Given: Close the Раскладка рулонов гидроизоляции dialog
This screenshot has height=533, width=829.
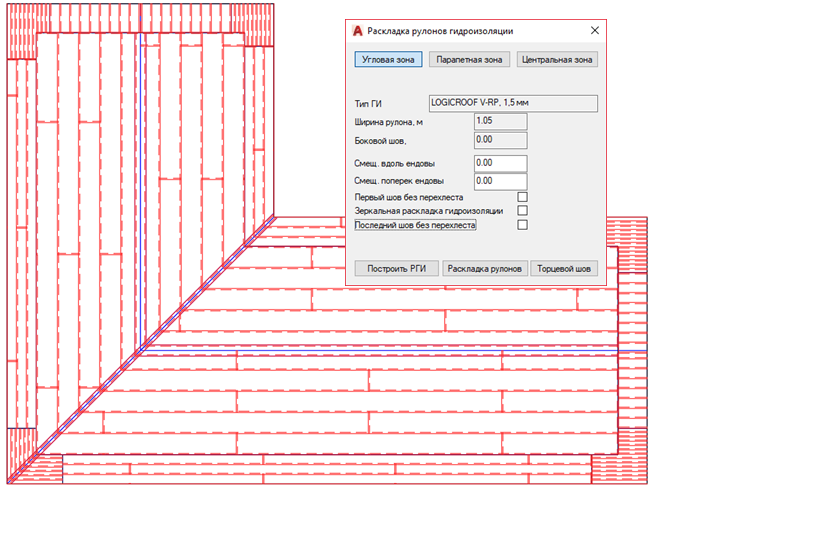Looking at the screenshot, I should point(595,31).
